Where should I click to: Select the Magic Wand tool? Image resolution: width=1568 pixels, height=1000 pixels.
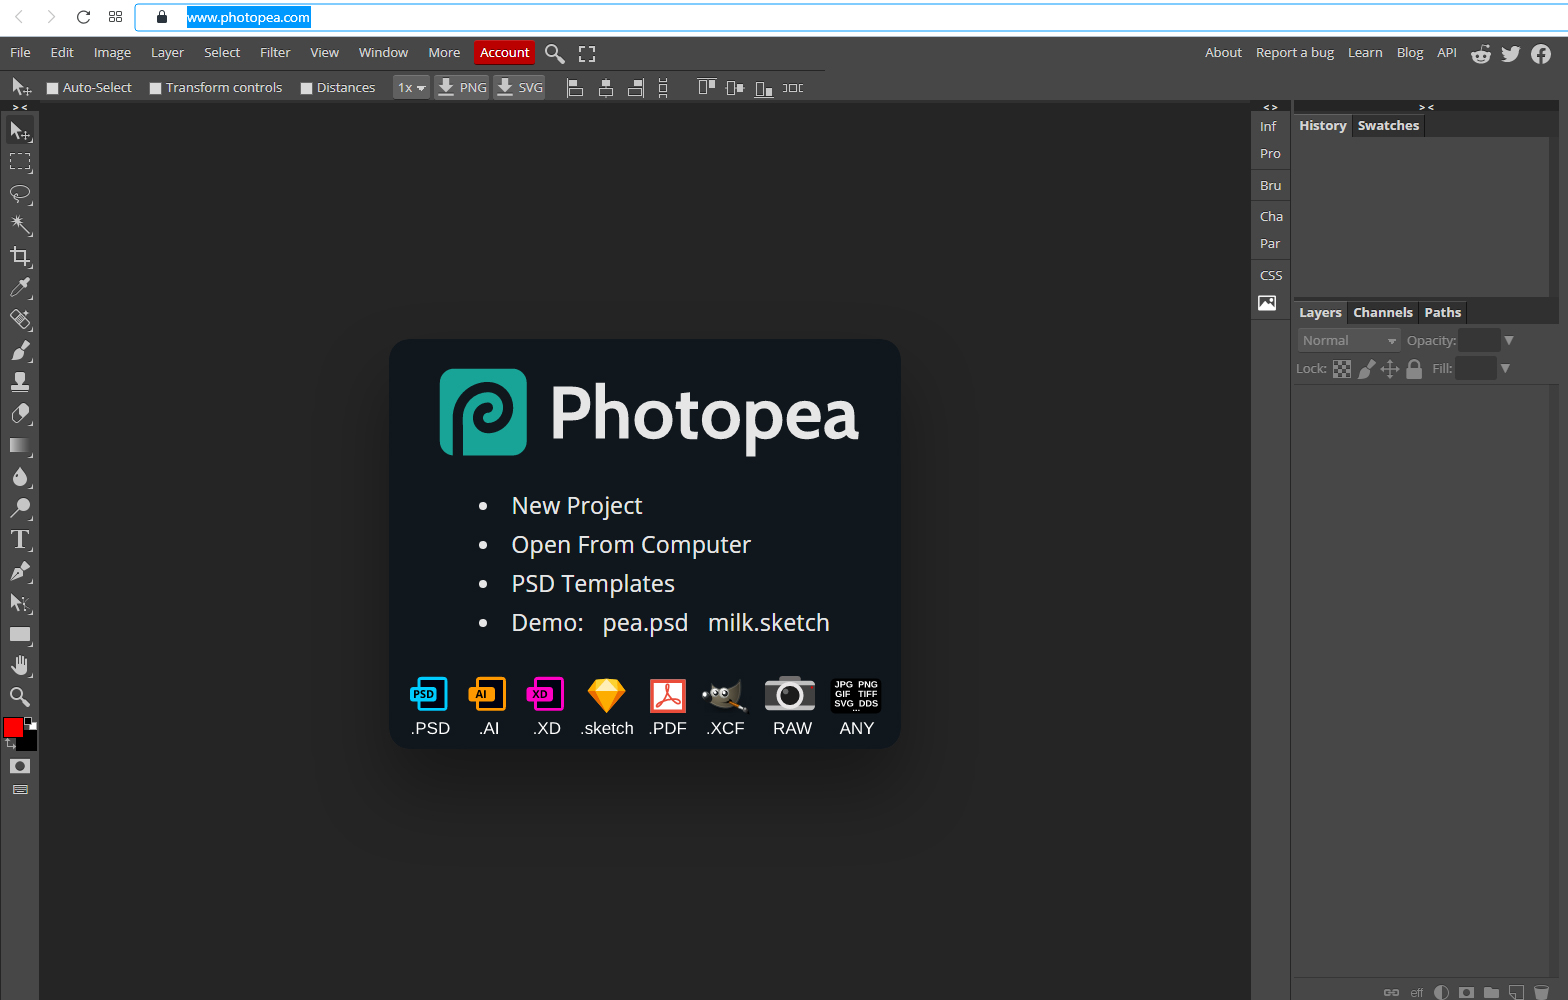20,225
